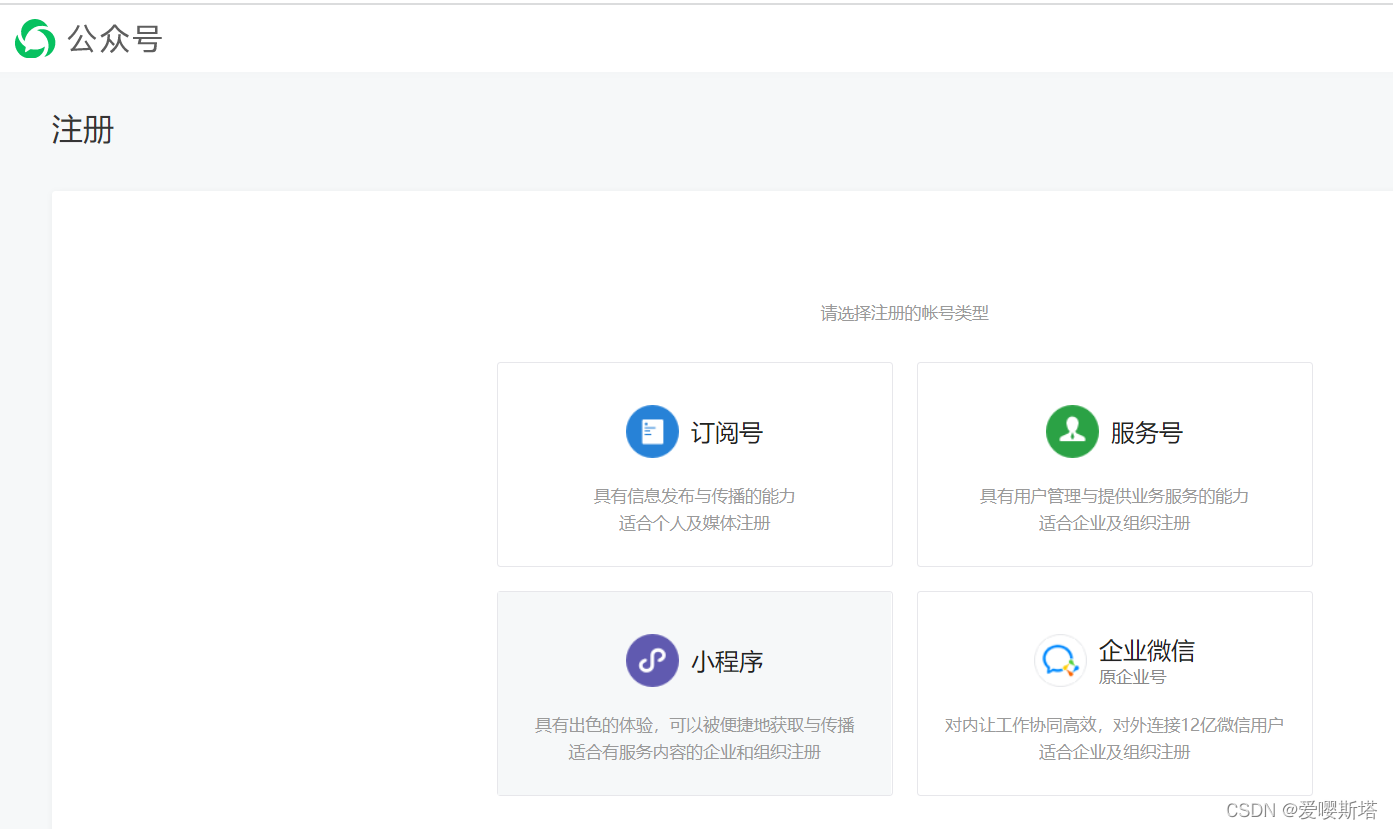Click the 公众号 header text
Image resolution: width=1393 pixels, height=829 pixels.
(114, 39)
